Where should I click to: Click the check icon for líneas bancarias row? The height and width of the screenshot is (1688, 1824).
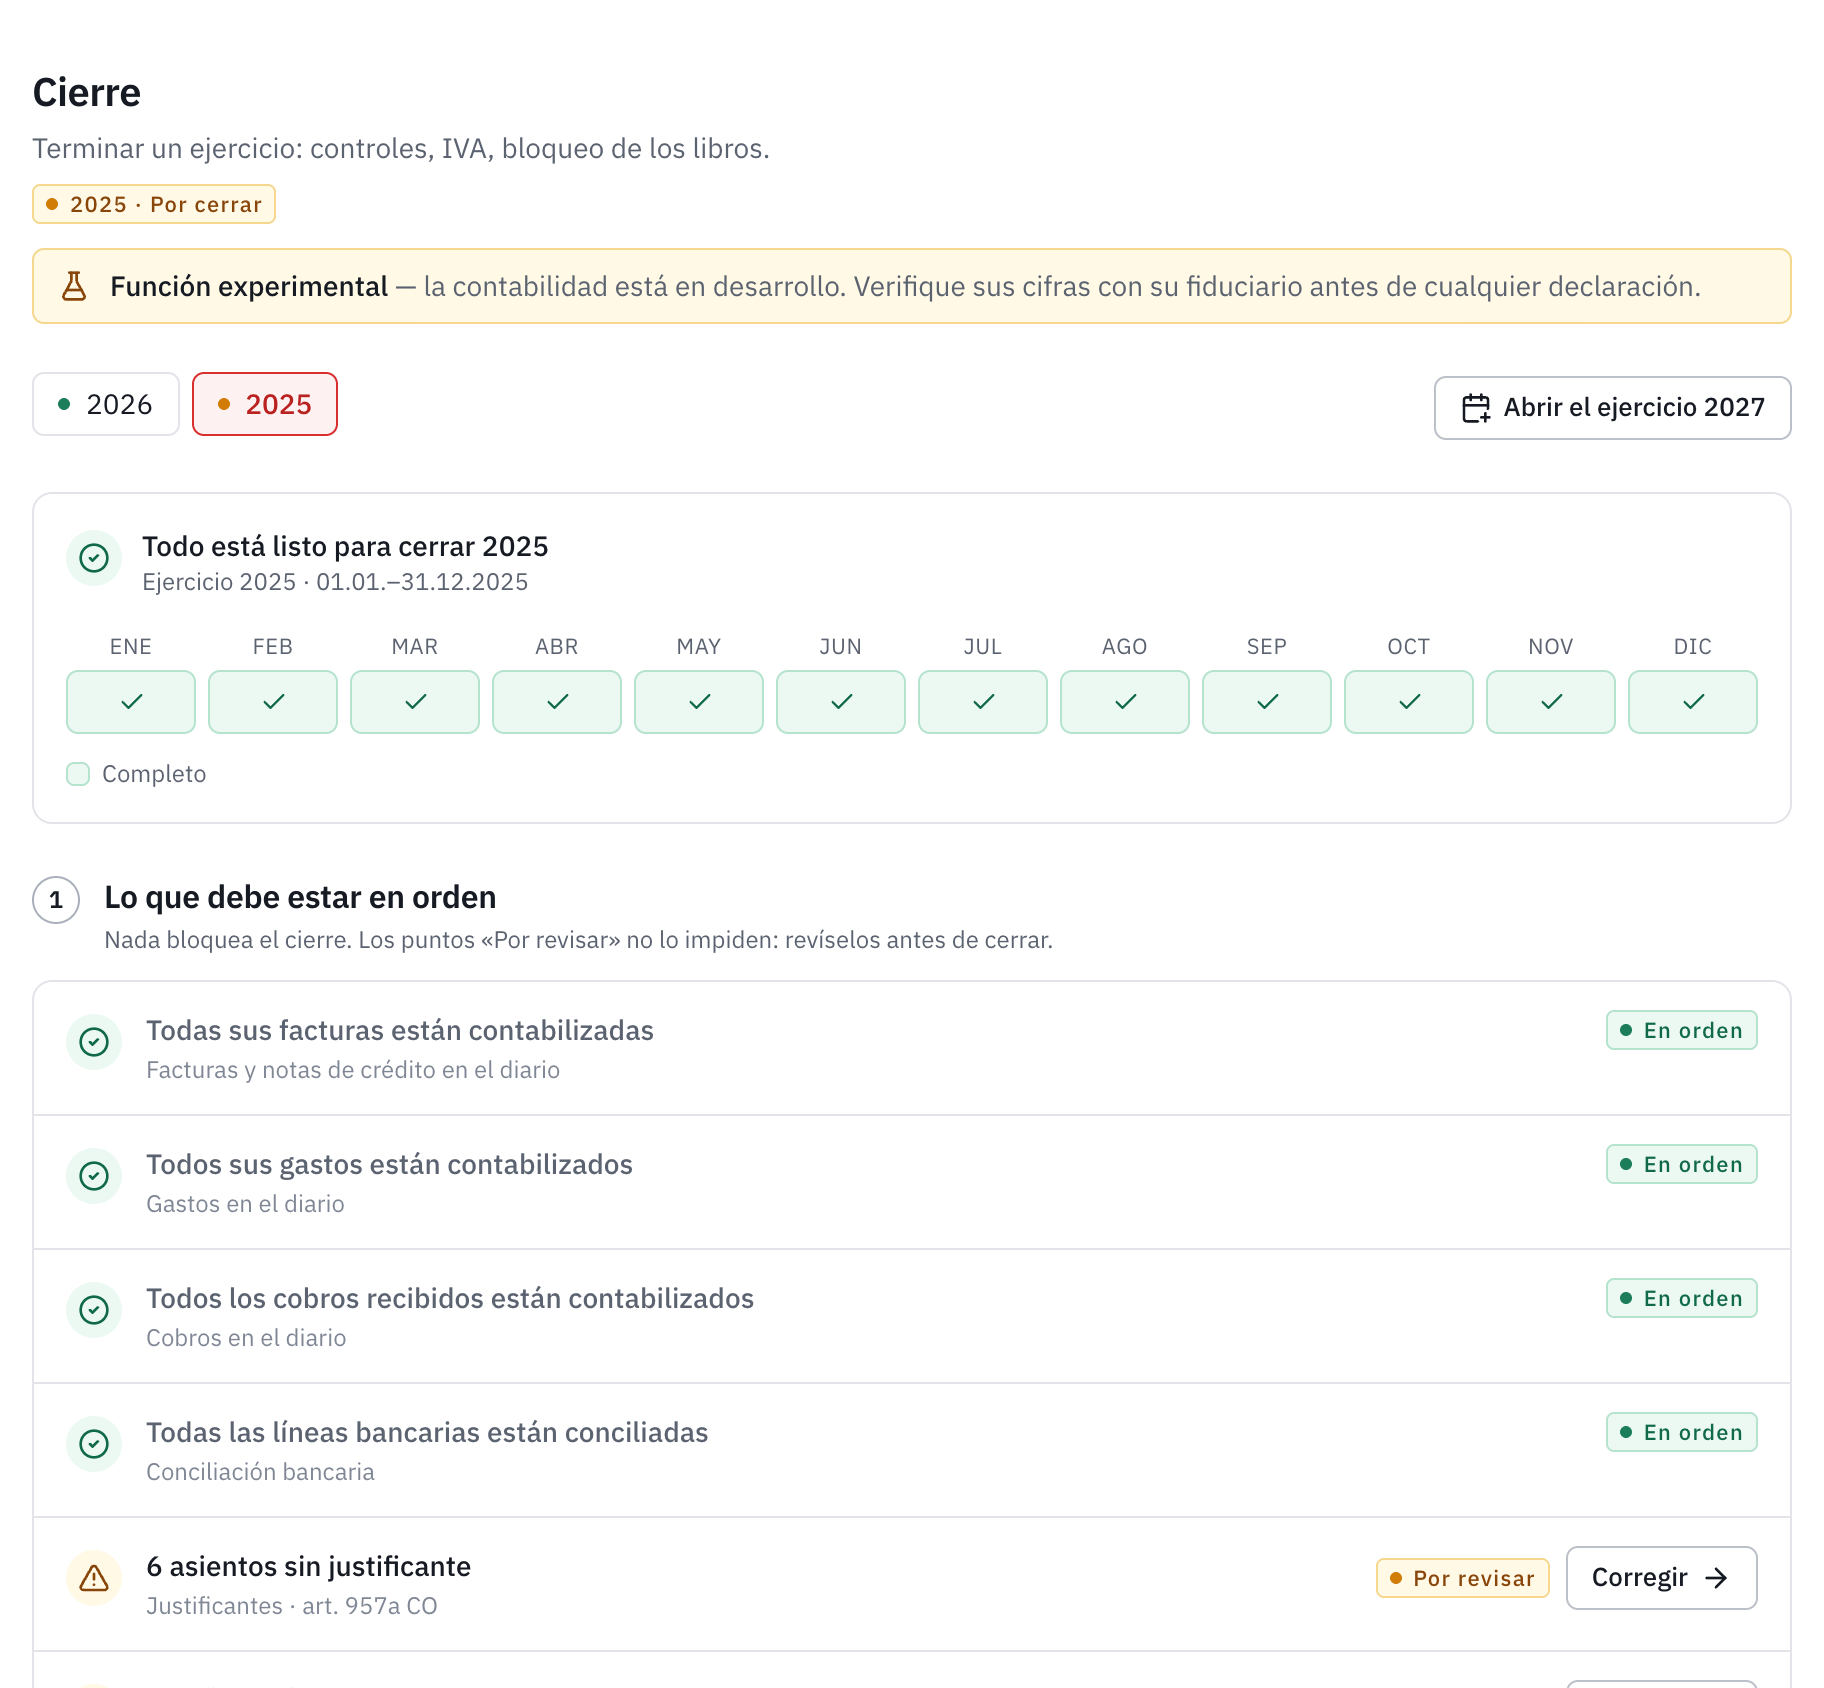(x=94, y=1444)
